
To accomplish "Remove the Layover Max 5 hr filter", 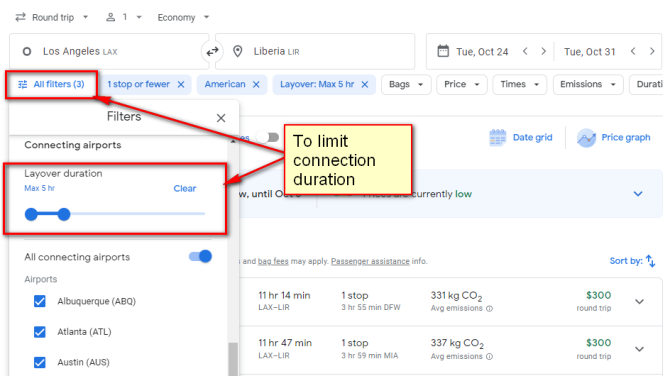I will 364,85.
